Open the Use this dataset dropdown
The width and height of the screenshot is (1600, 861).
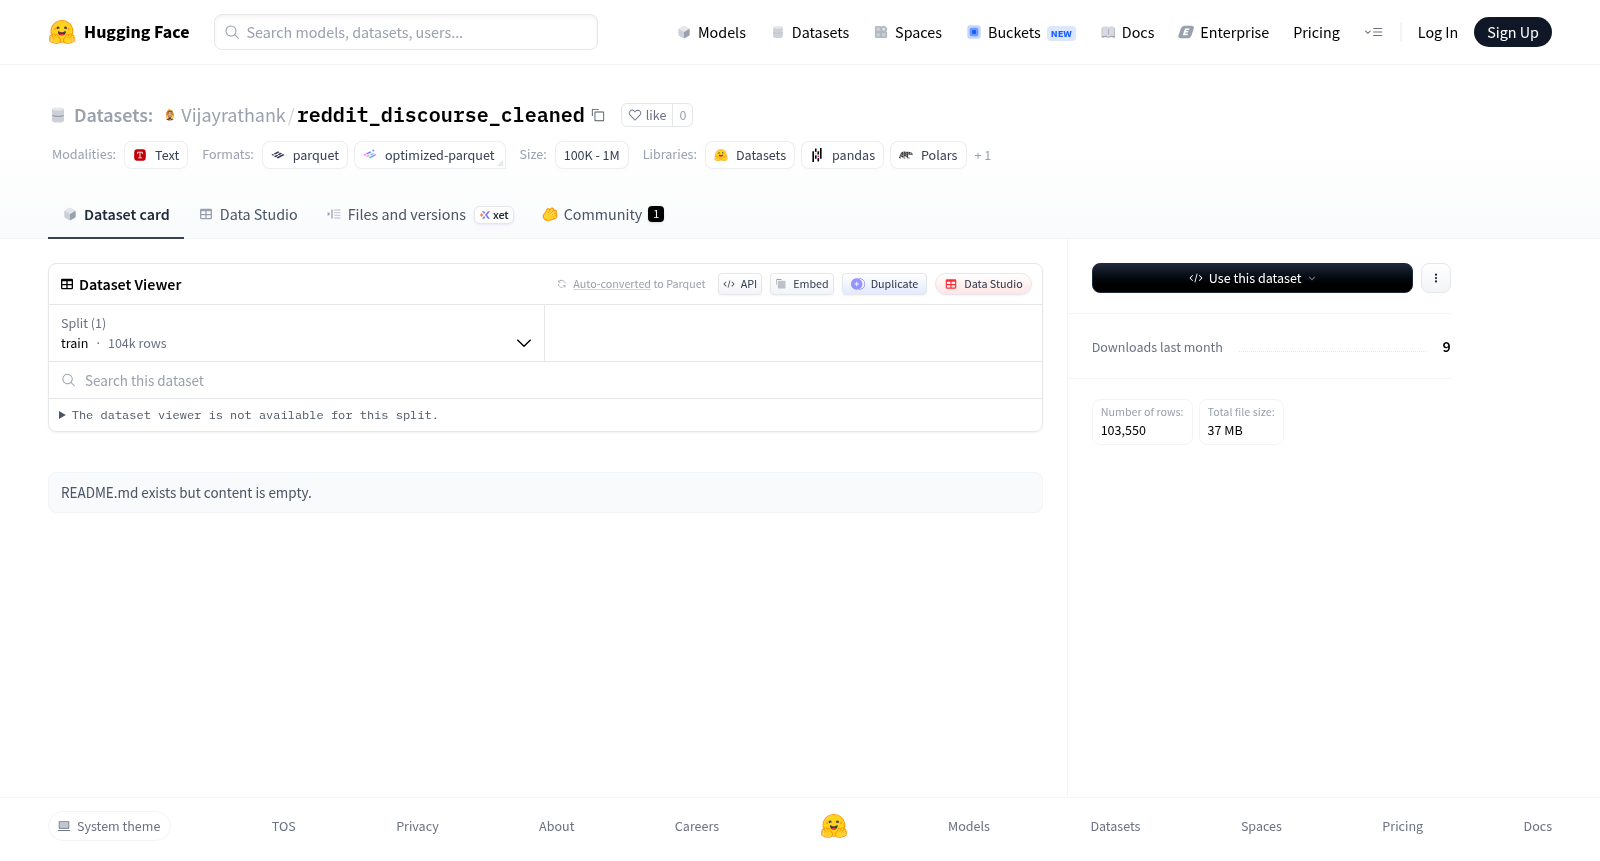tap(1252, 278)
